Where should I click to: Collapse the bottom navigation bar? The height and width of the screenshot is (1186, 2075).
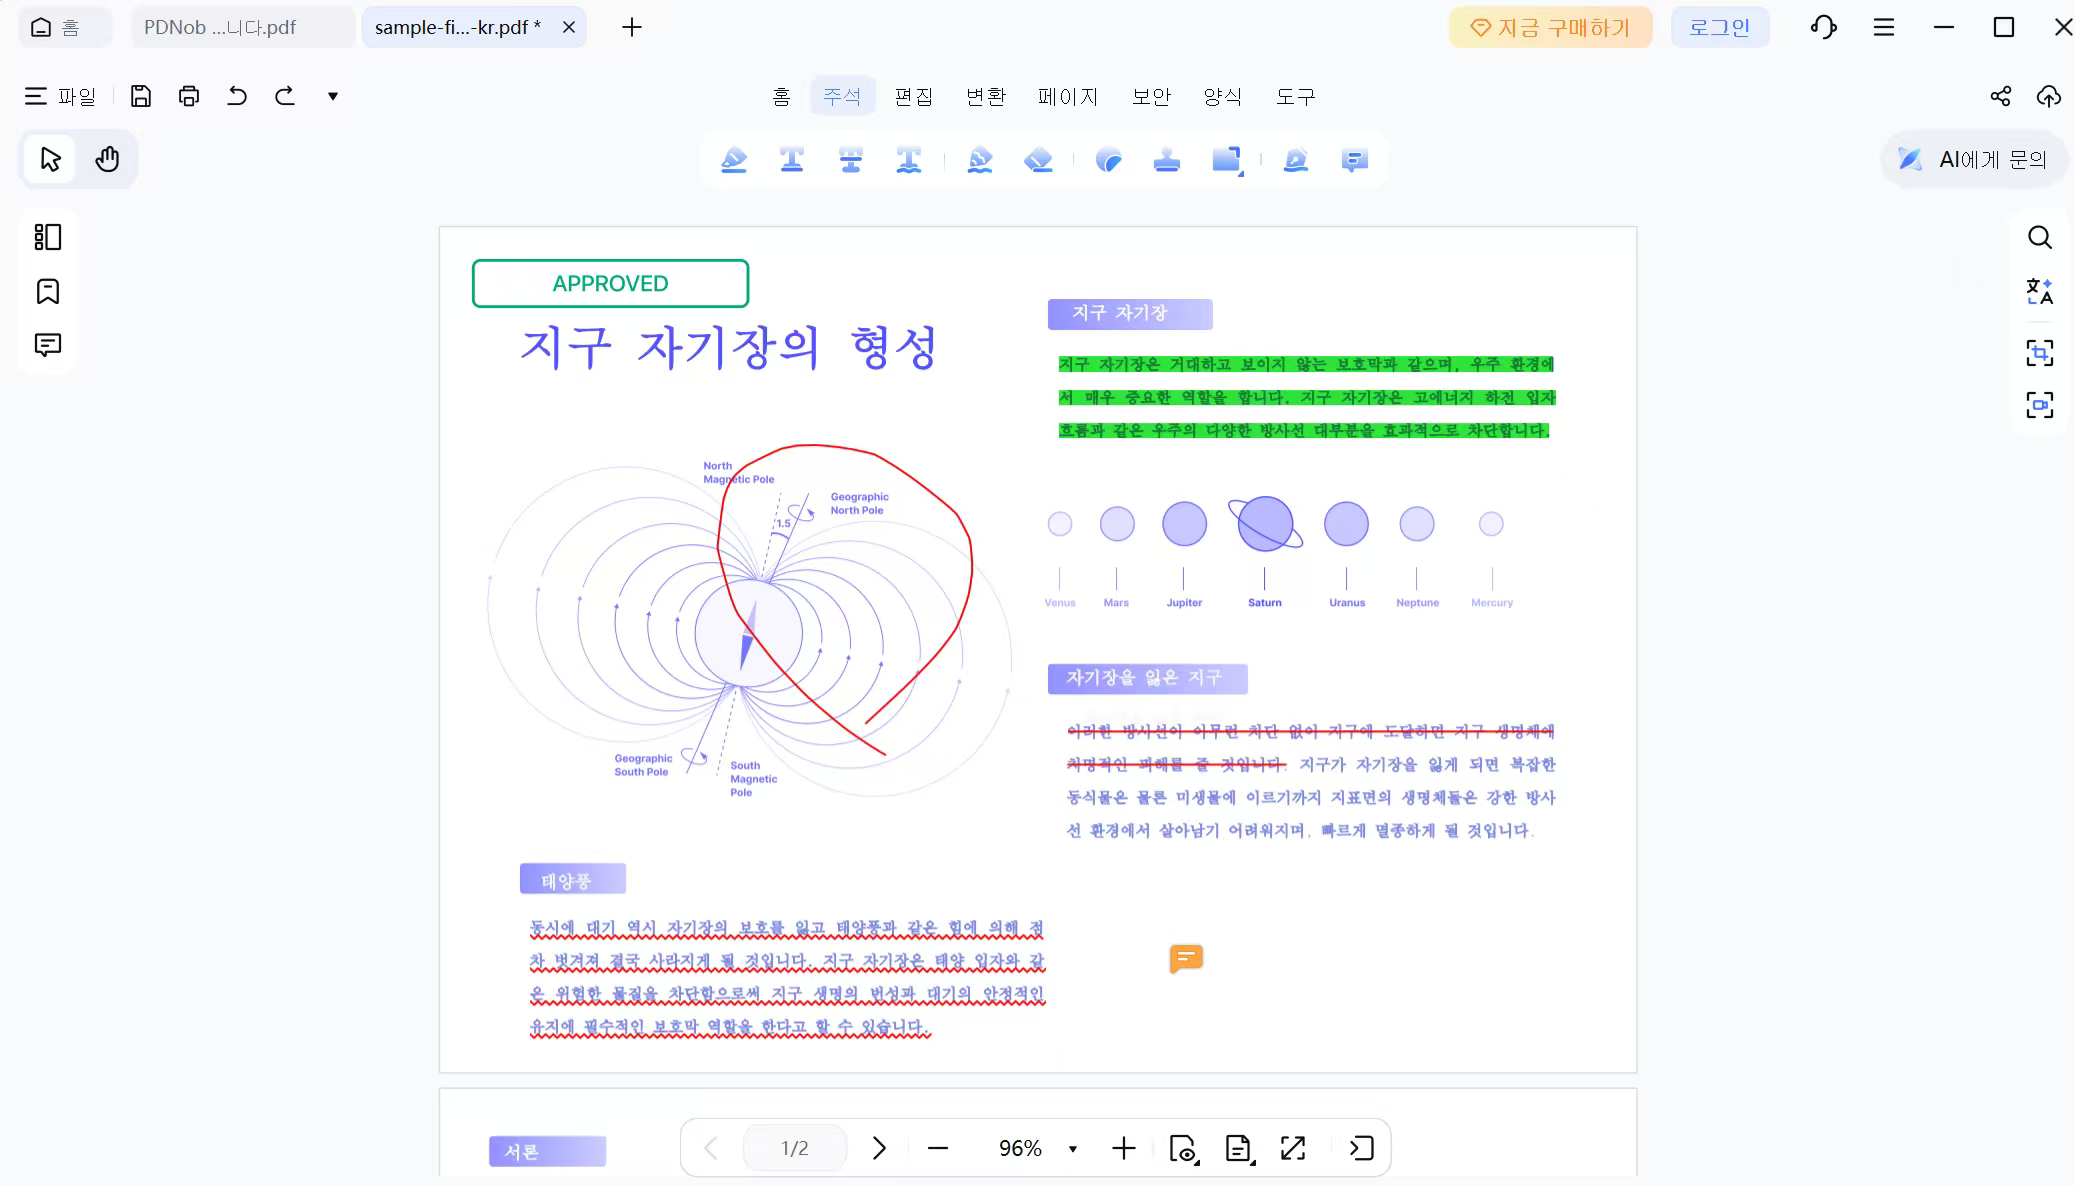(x=1361, y=1148)
